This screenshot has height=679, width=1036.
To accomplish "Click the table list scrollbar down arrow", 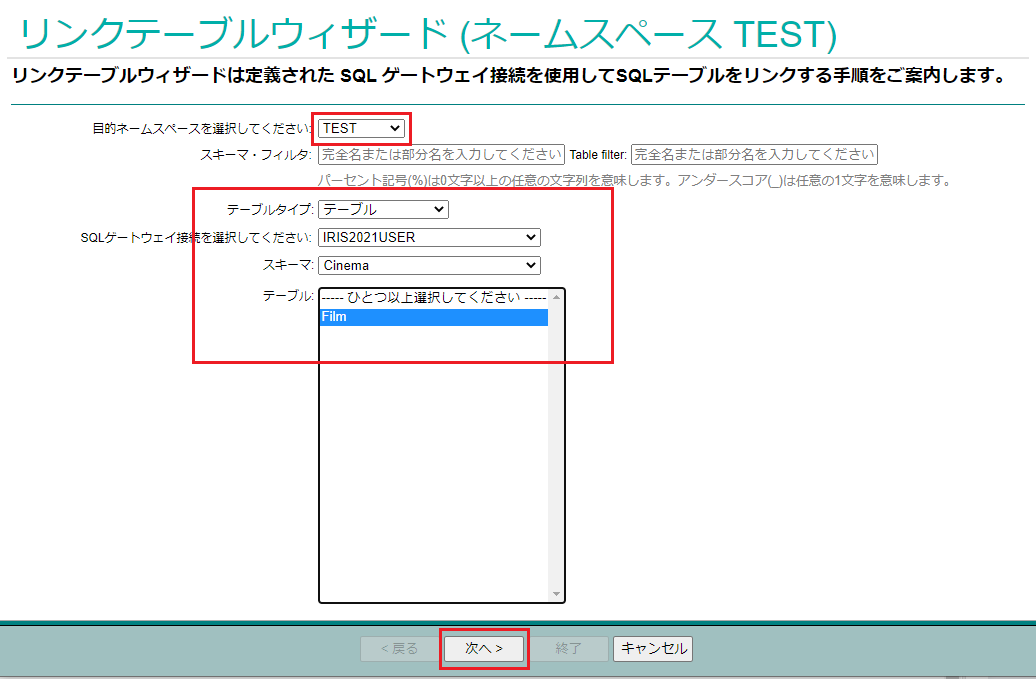I will coord(557,594).
